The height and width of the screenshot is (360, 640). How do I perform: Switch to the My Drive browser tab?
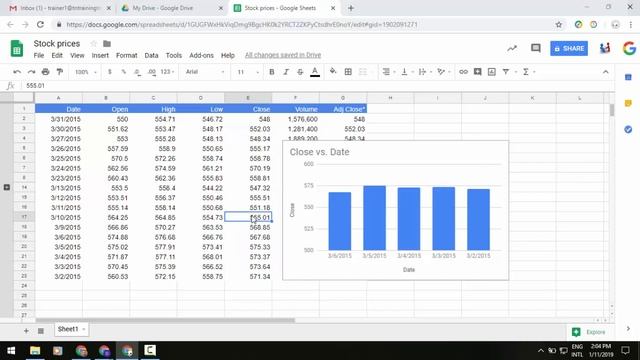pyautogui.click(x=171, y=8)
